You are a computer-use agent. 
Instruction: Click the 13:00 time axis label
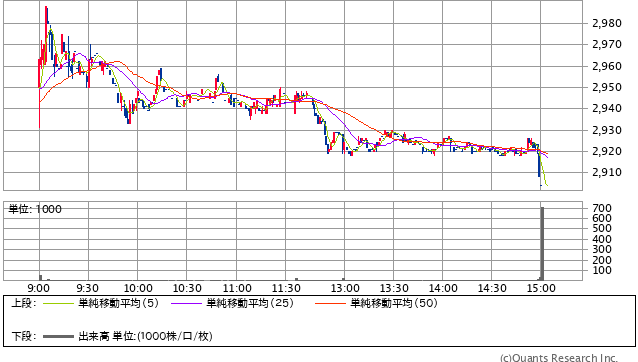(x=345, y=288)
